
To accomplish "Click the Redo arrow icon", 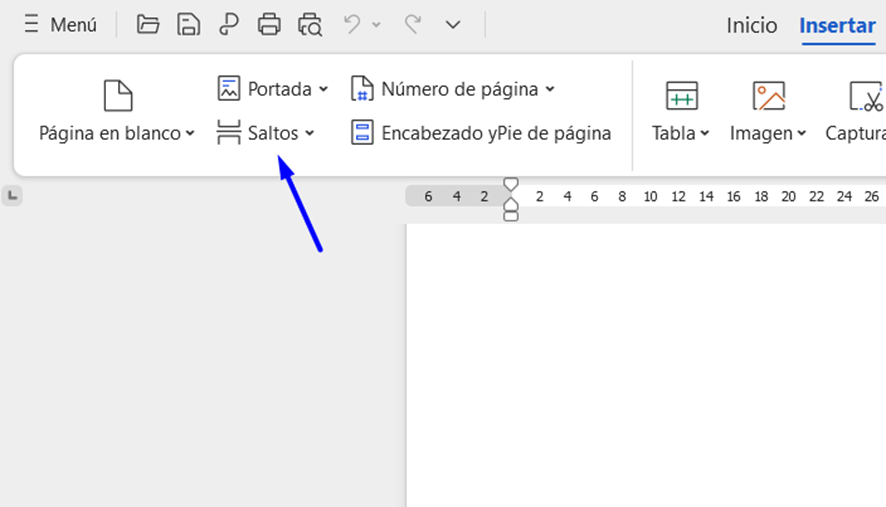I will [x=412, y=25].
